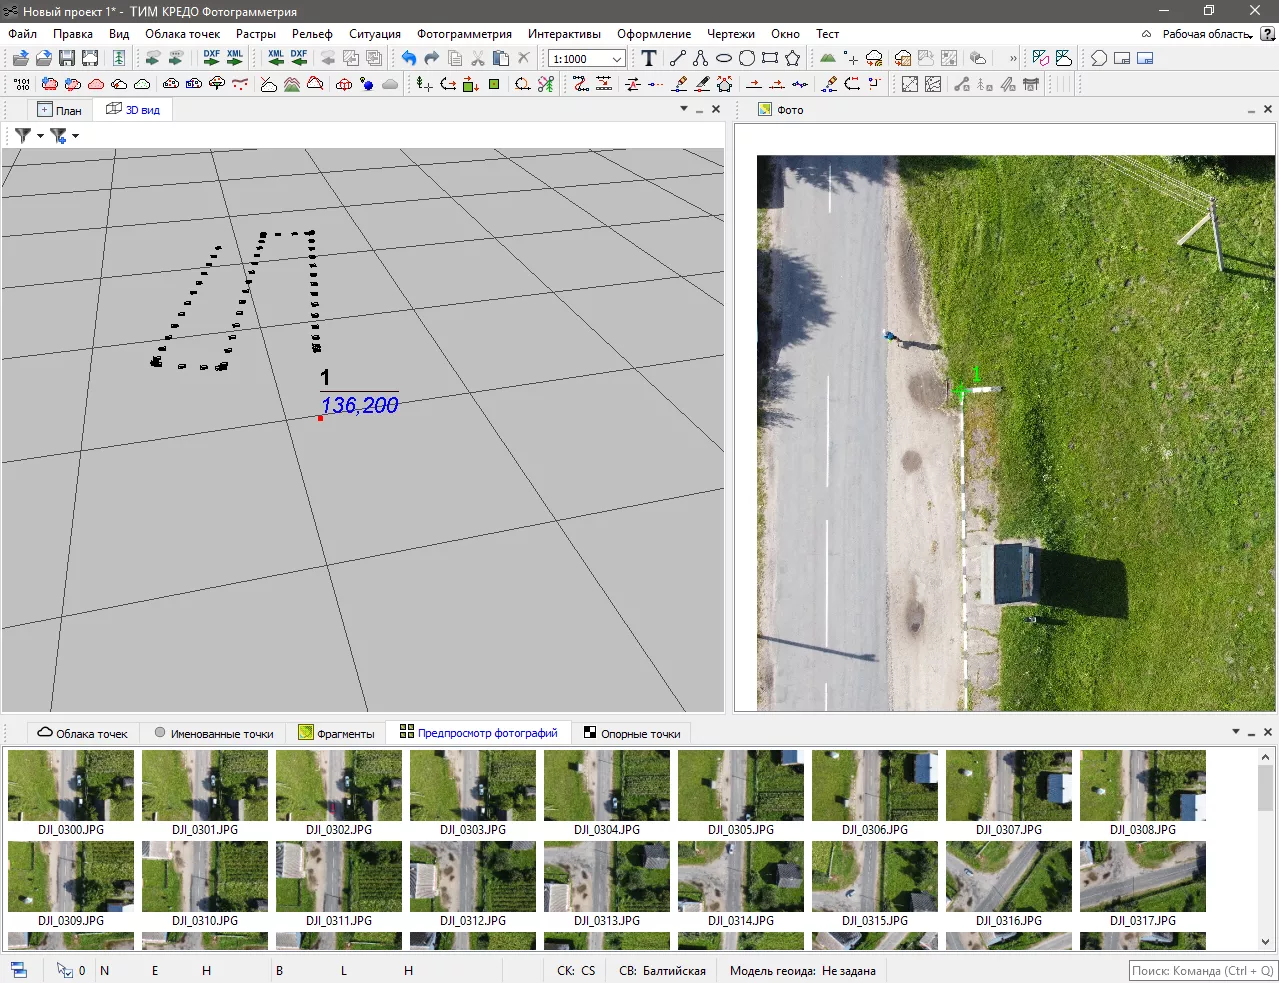This screenshot has height=983, width=1279.
Task: Open the Рельеф menu
Action: point(312,34)
